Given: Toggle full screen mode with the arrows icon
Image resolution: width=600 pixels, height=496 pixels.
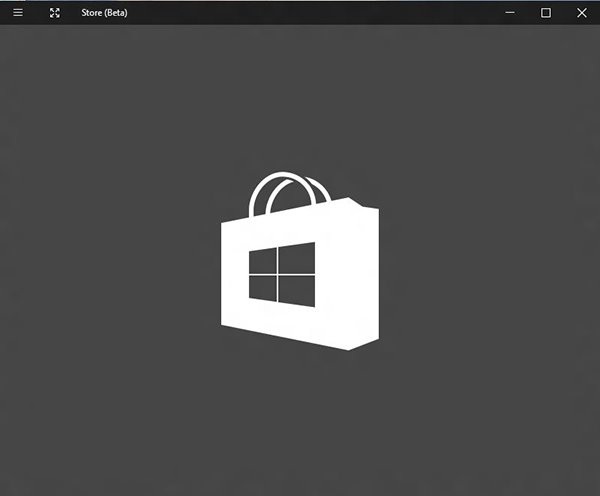Looking at the screenshot, I should point(55,13).
